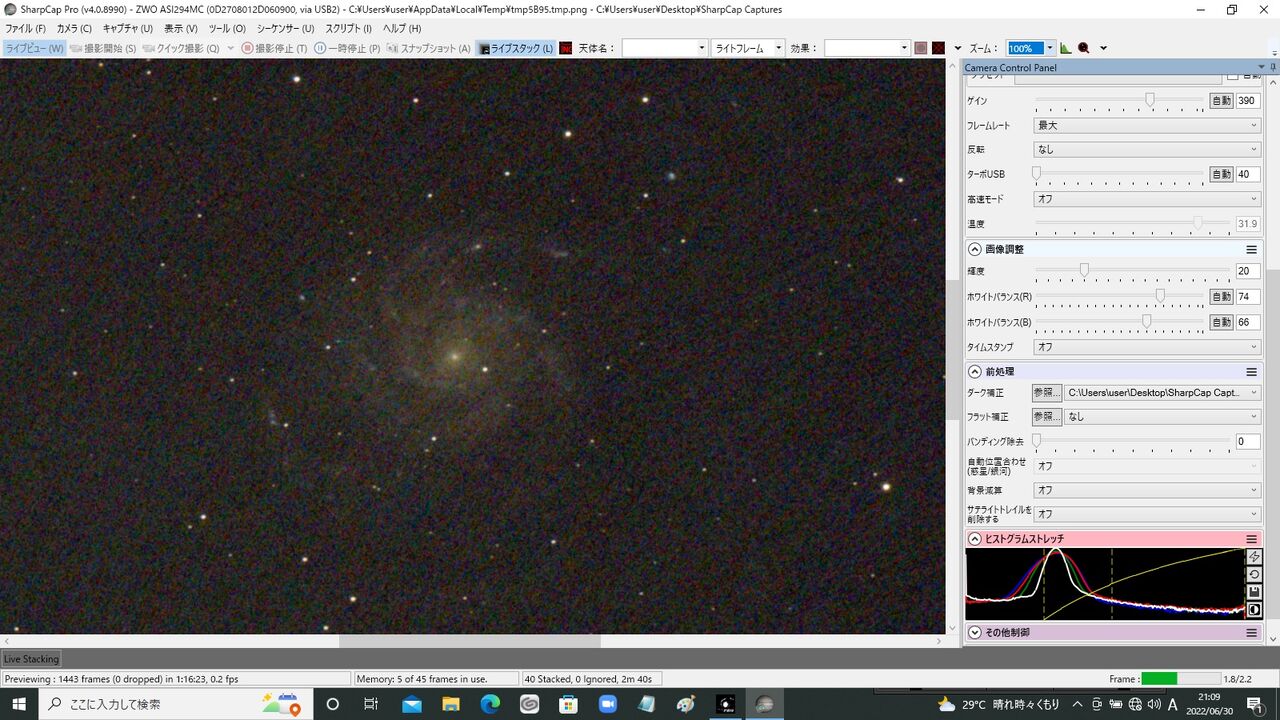Save the histogram stretch using the floppy disk icon

pos(1254,592)
